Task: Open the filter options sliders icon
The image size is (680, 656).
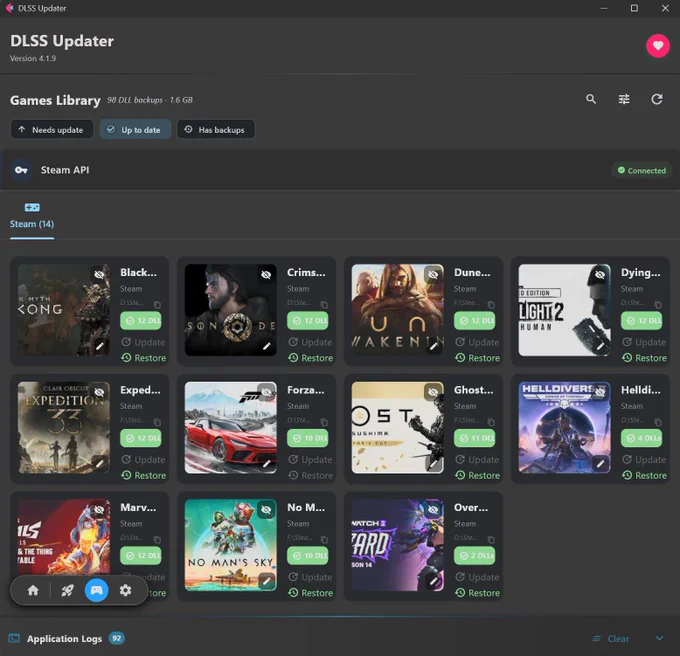Action: pyautogui.click(x=624, y=99)
